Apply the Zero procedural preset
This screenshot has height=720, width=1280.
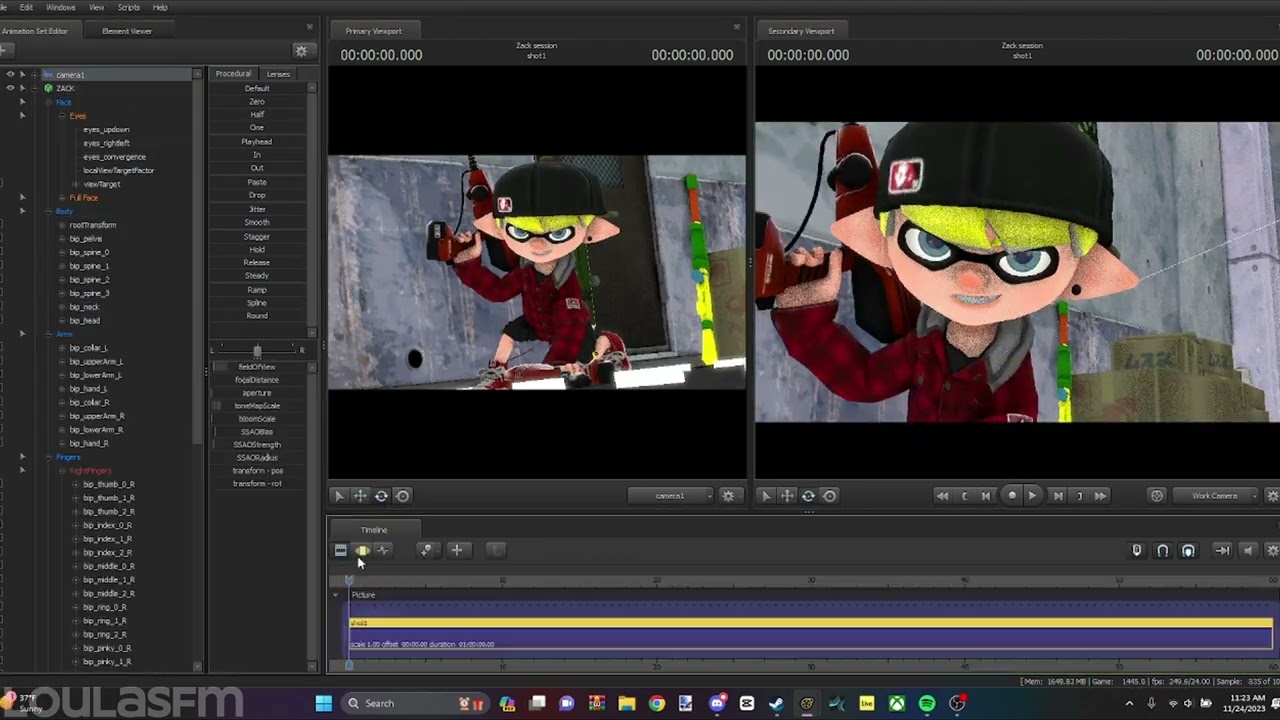coord(257,102)
